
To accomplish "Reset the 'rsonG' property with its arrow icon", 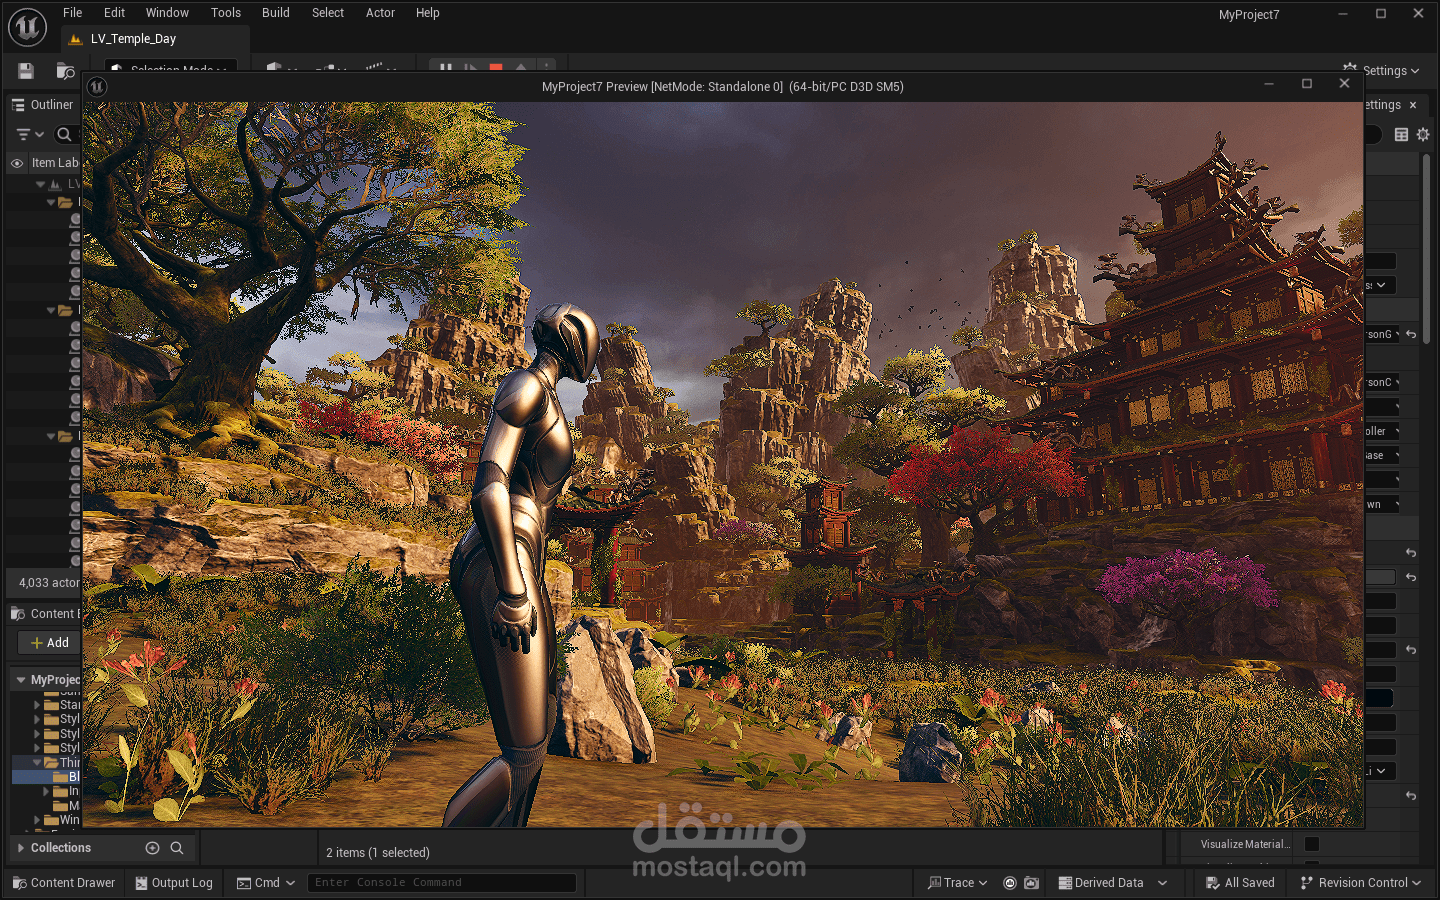I will point(1411,334).
